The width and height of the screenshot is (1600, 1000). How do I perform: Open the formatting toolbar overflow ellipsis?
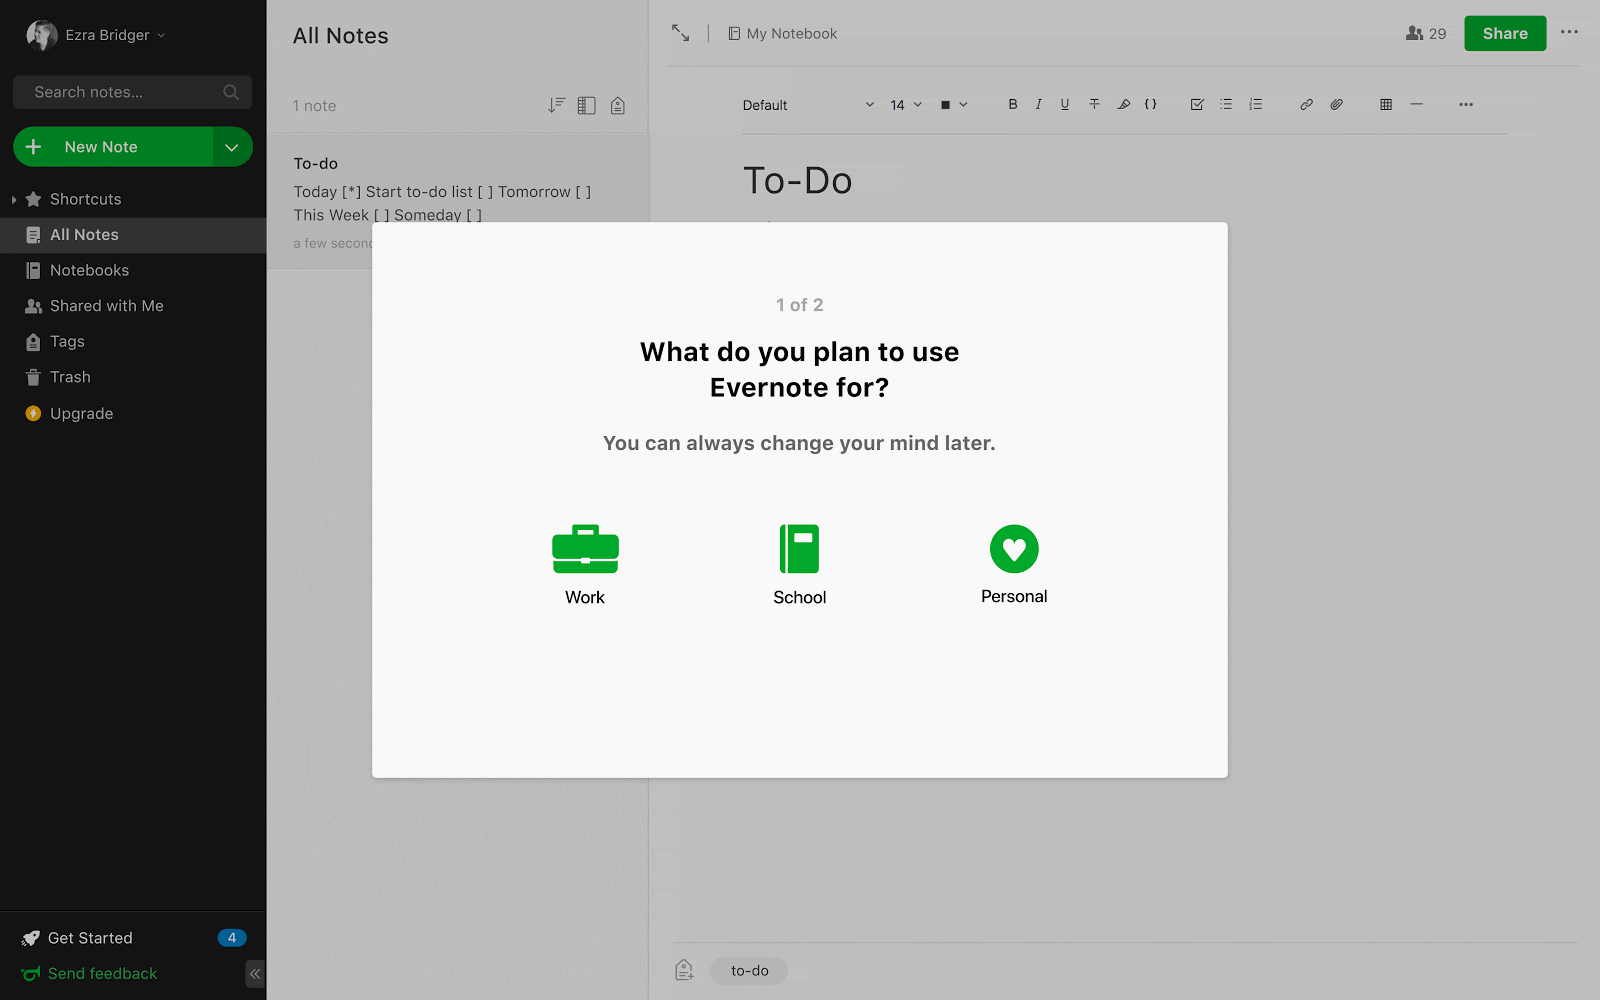1466,104
